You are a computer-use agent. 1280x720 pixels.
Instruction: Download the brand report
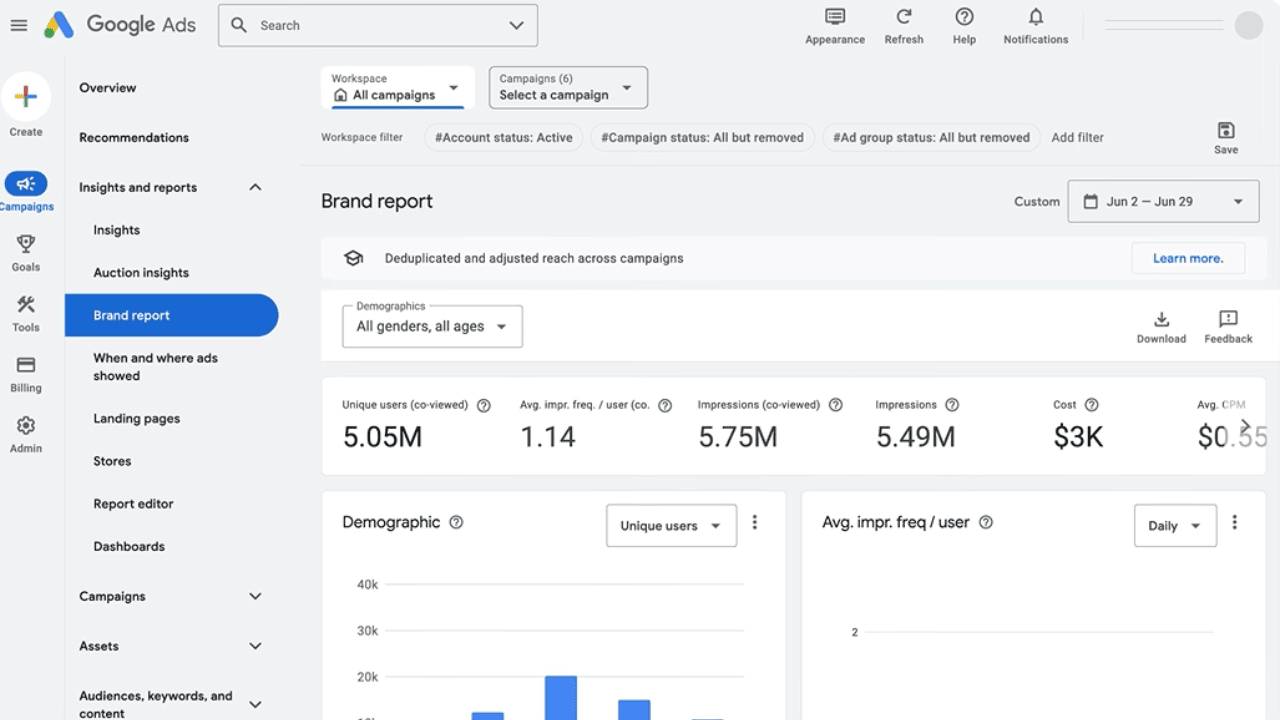pos(1161,320)
